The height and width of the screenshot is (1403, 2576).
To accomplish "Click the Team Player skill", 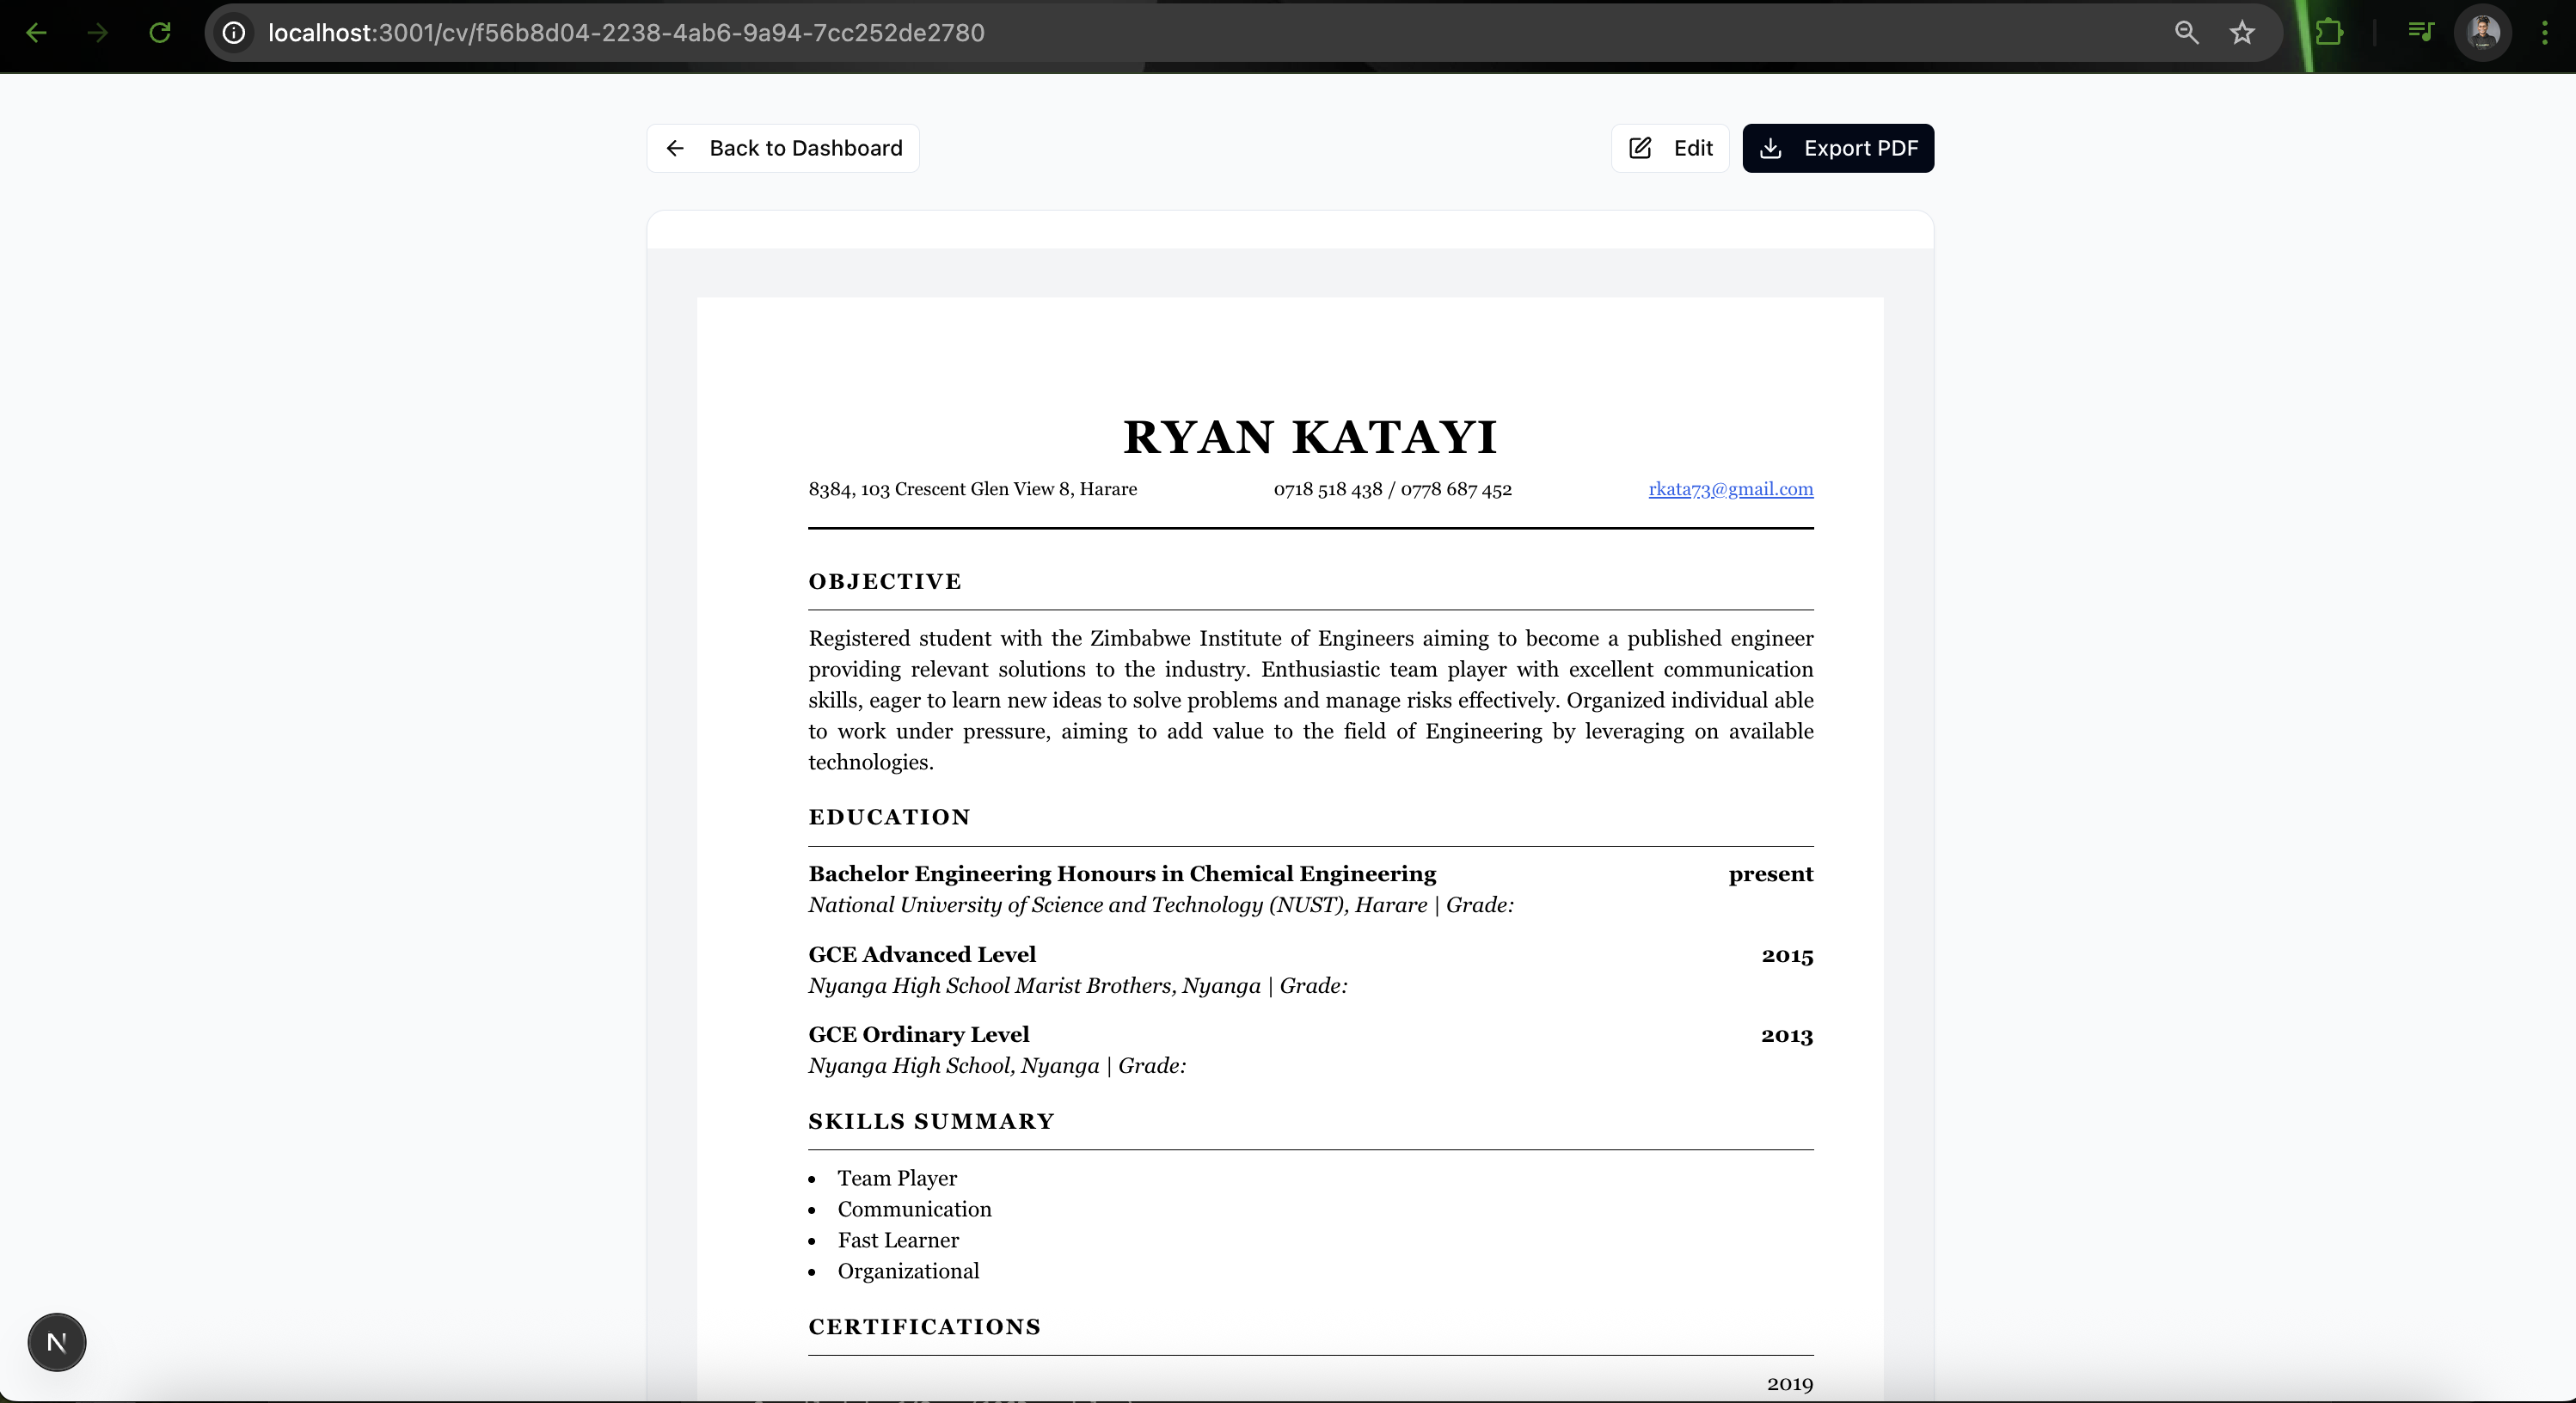I will click(x=897, y=1178).
